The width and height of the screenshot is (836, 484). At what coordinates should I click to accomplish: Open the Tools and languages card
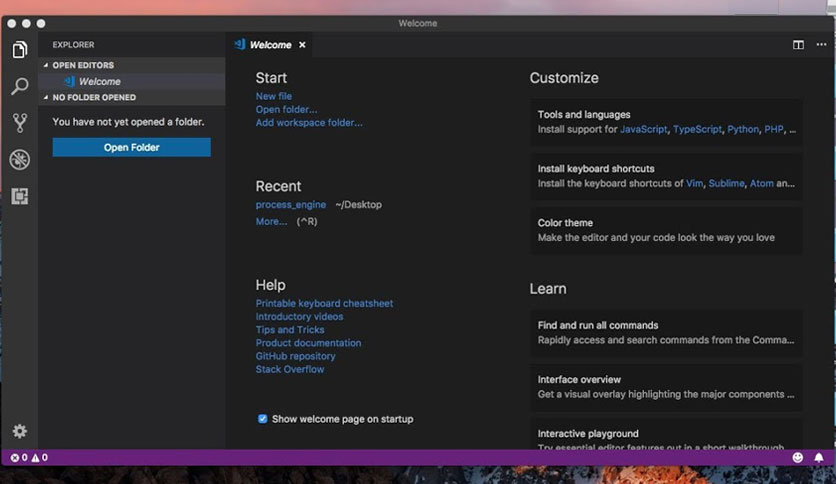click(x=666, y=122)
